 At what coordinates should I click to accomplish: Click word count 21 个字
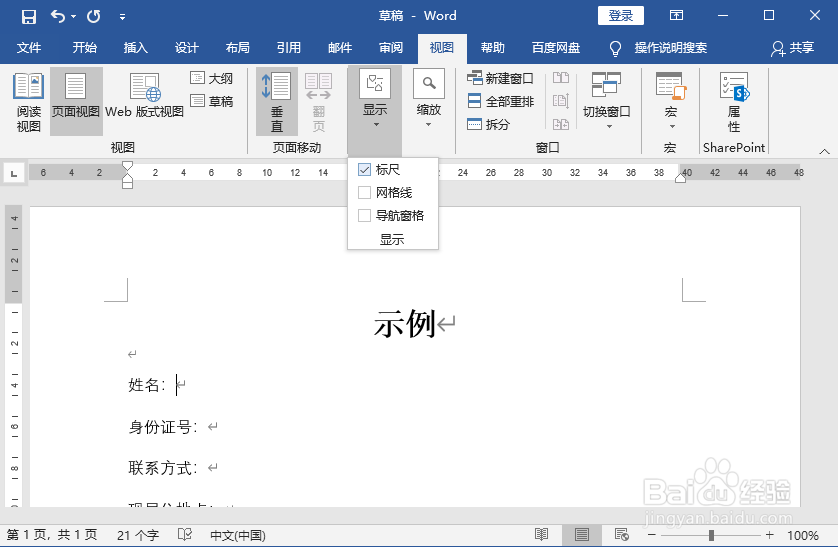point(138,535)
